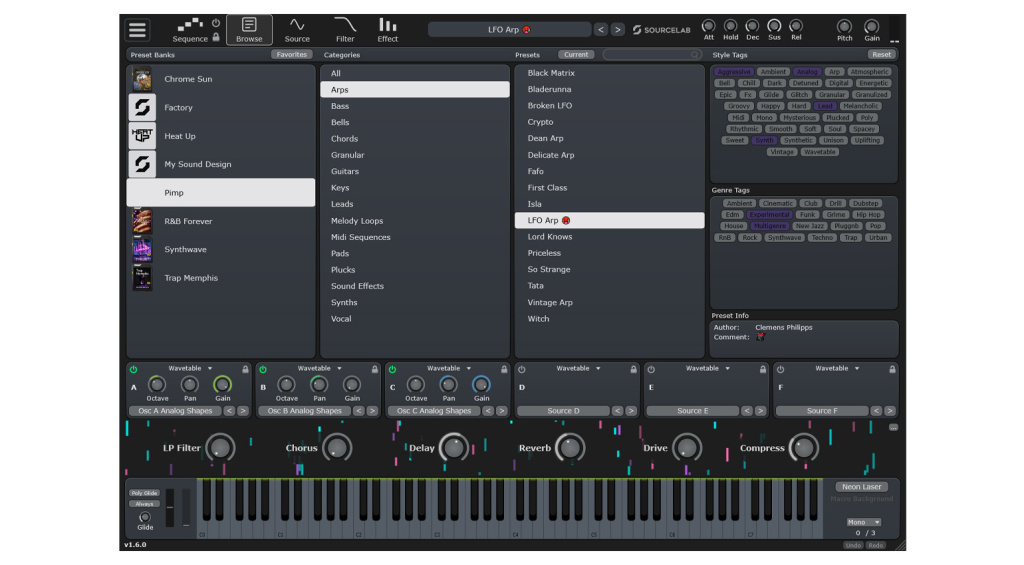Image resolution: width=1024 pixels, height=565 pixels.
Task: Open oscillator C Wavetable type dropdown
Action: pyautogui.click(x=449, y=368)
